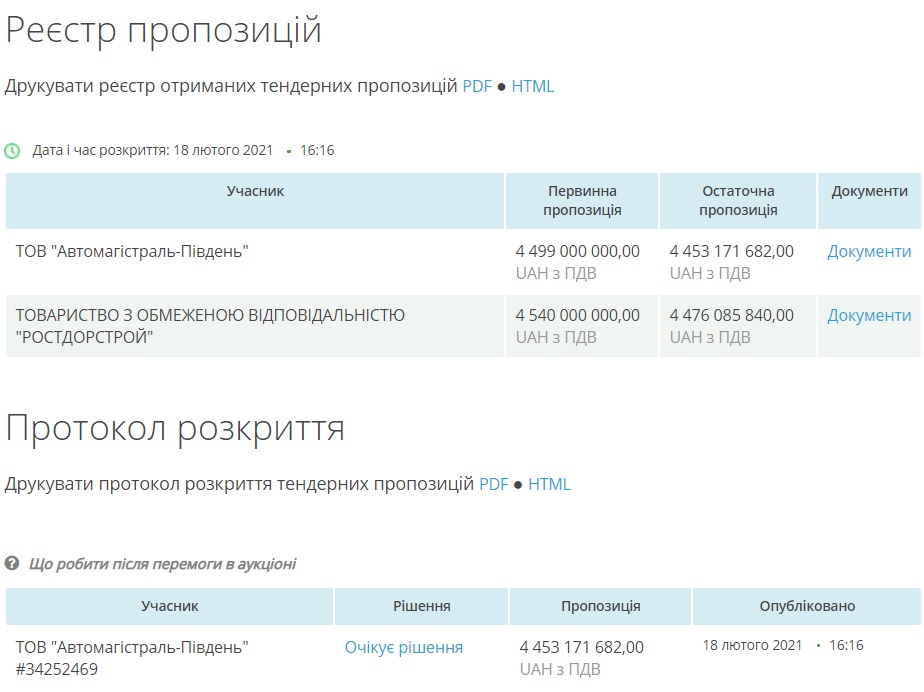This screenshot has height=692, width=924.
Task: Open HTML version of the proposals registry
Action: (532, 86)
